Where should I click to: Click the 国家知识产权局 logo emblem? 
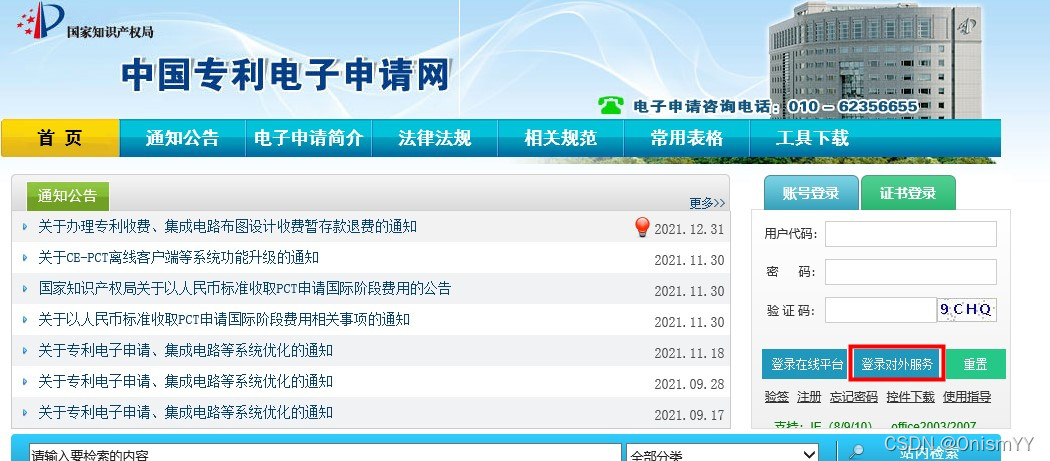40,20
